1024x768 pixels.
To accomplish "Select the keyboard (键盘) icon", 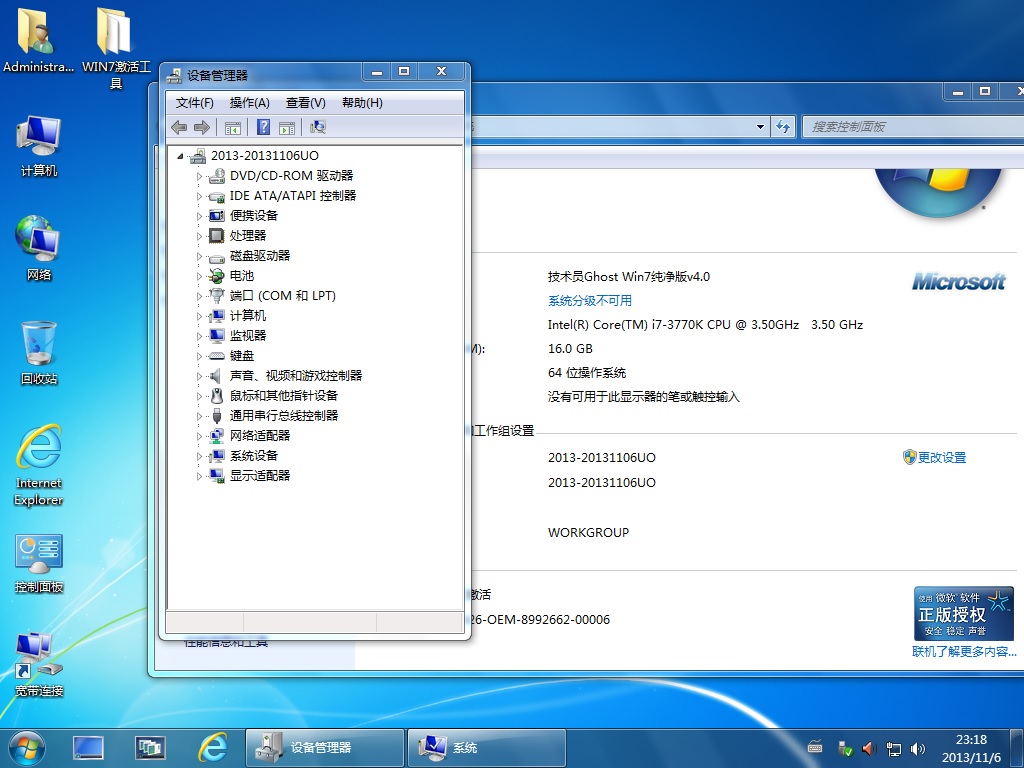I will tap(217, 356).
